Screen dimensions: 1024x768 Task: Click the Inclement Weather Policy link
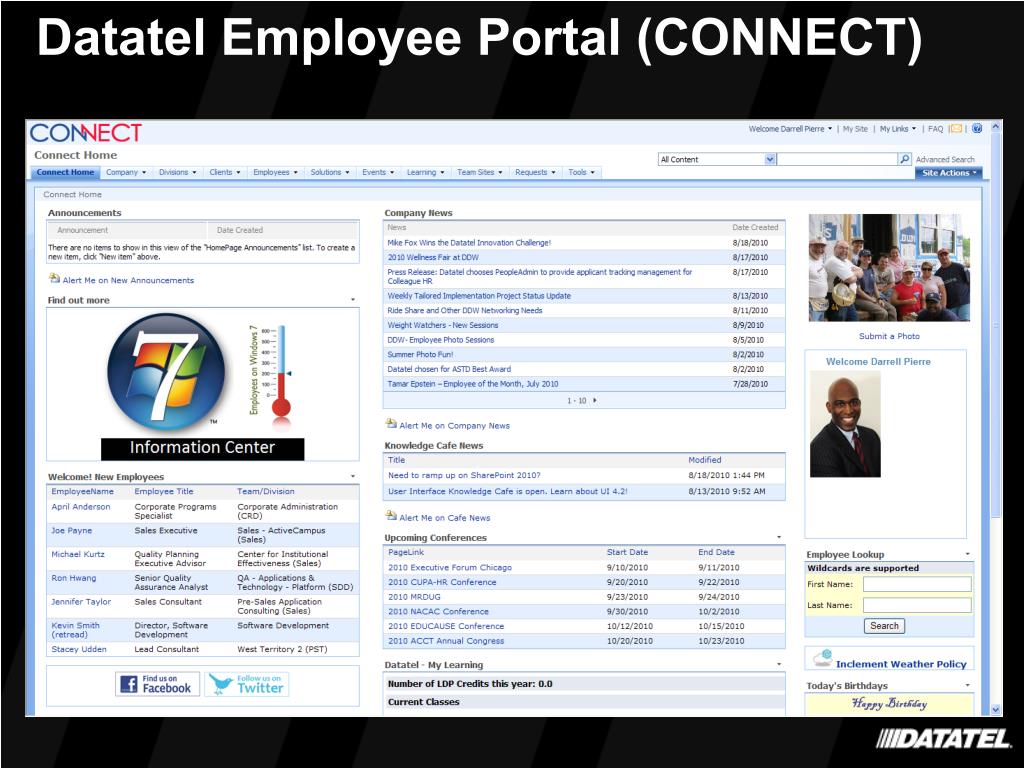tap(901, 664)
